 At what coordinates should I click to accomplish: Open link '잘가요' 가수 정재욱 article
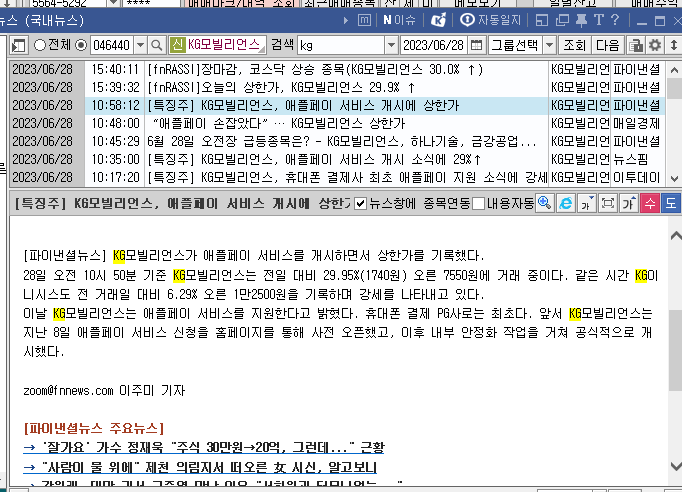pos(204,447)
